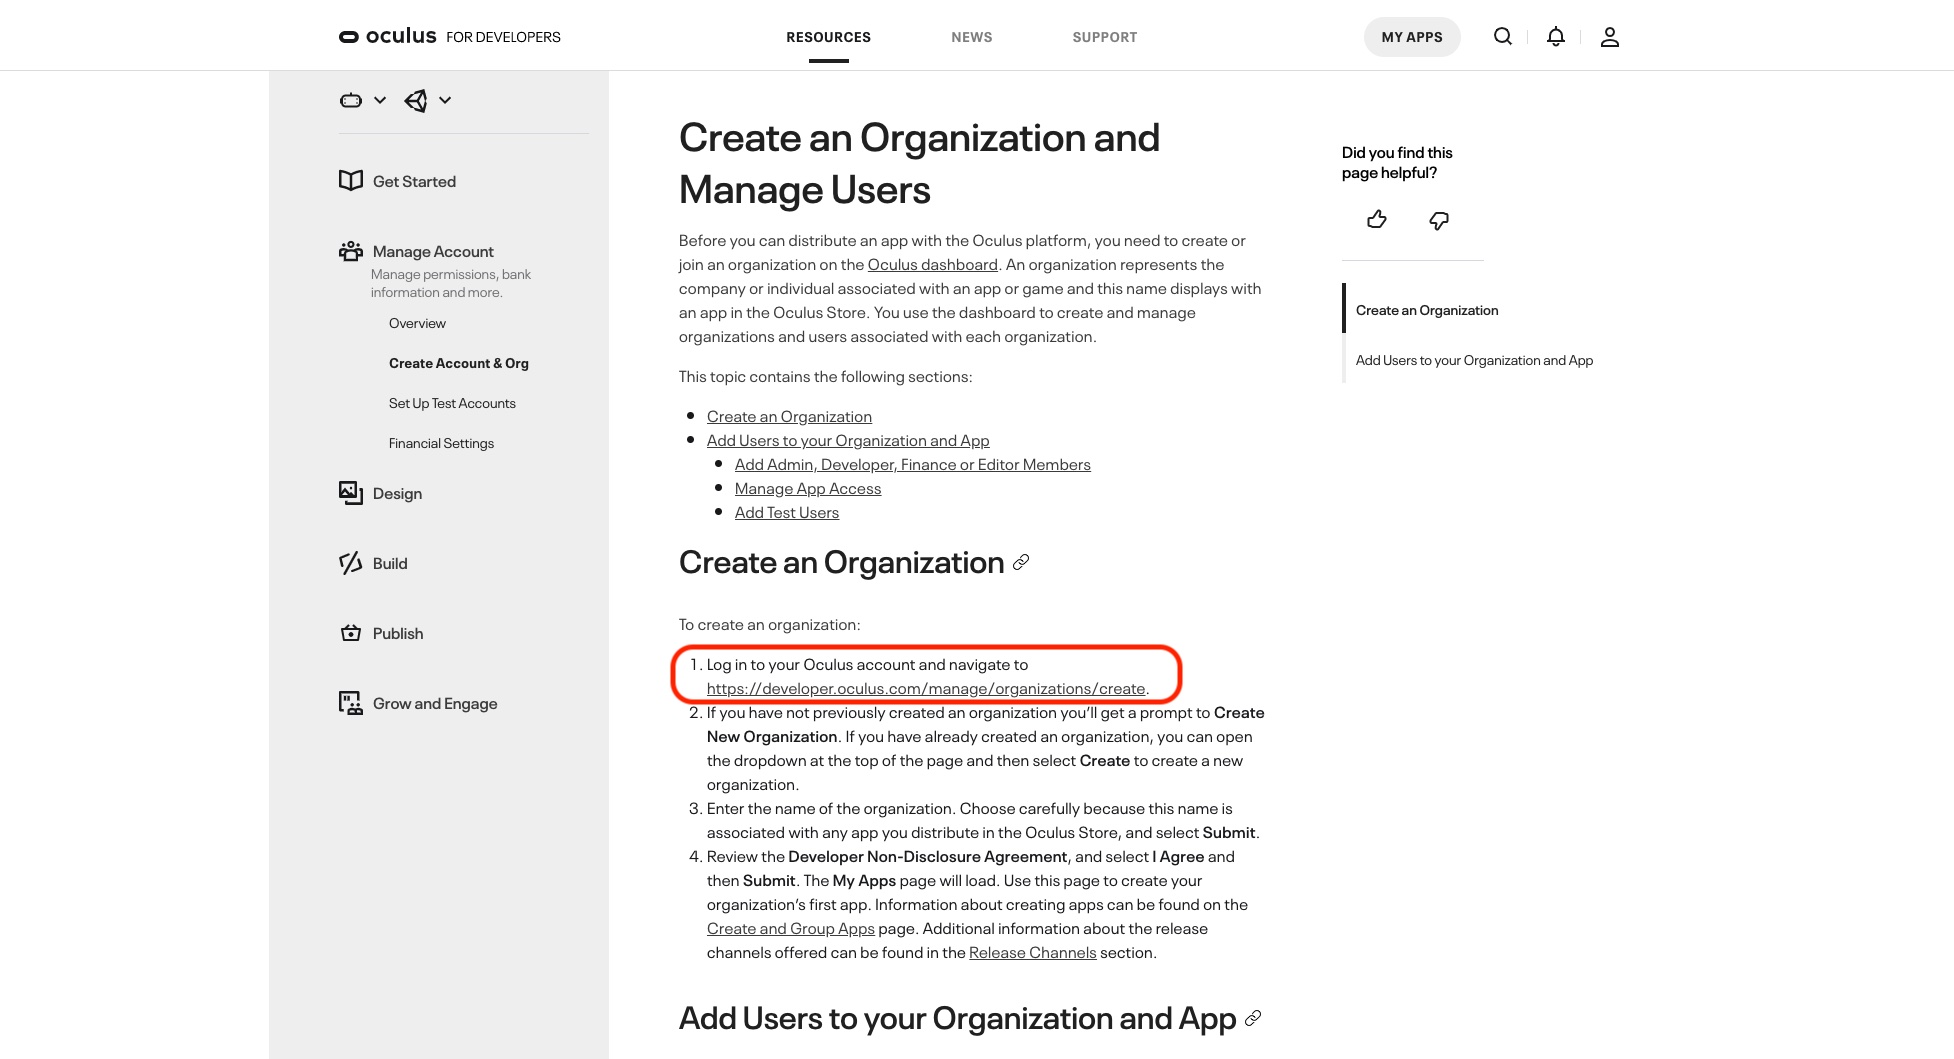
Task: Click the Build tools icon
Action: click(351, 563)
